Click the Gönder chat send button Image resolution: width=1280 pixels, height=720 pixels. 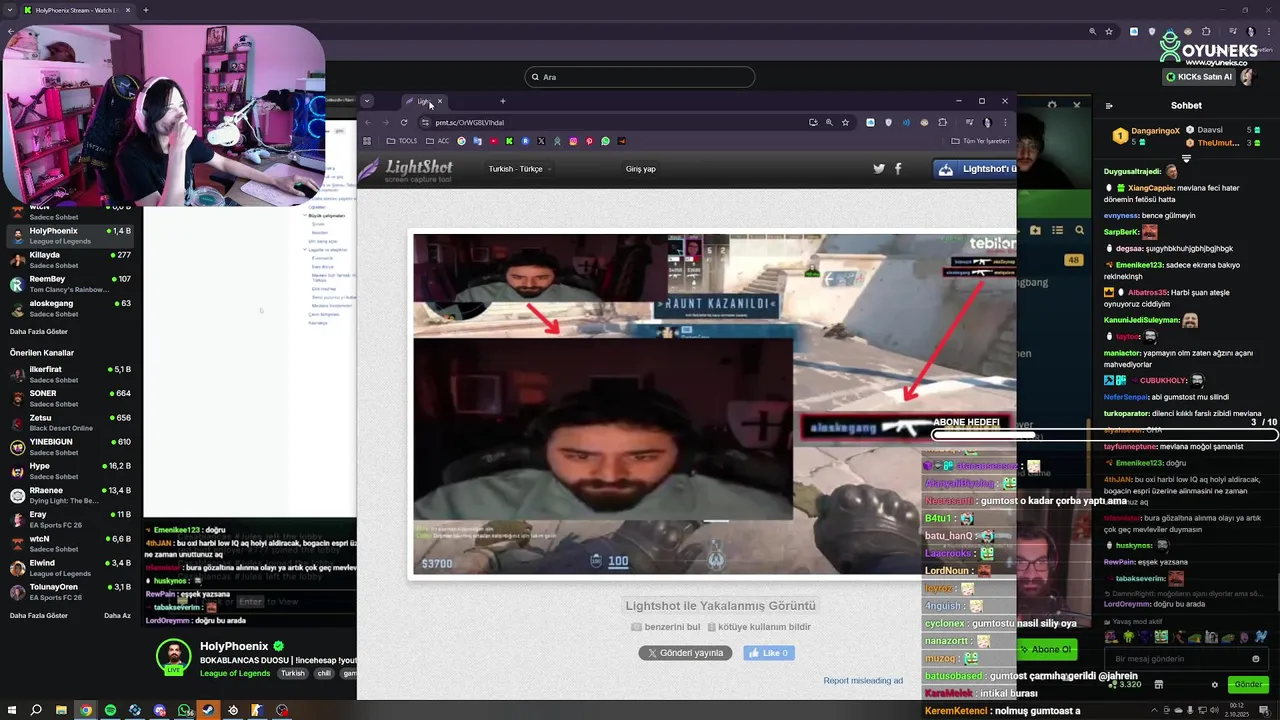tap(1249, 685)
